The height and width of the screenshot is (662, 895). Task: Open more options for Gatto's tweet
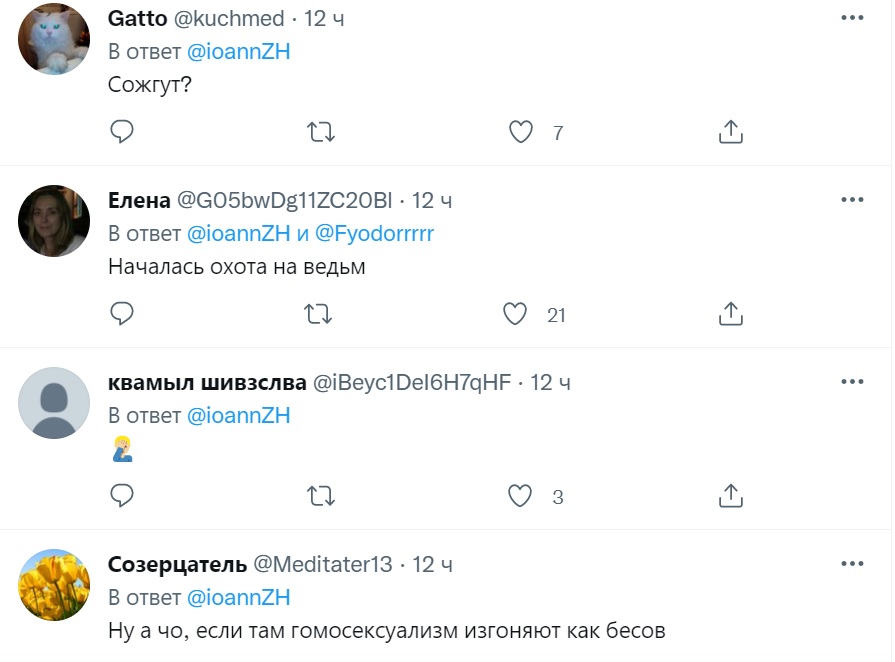pyautogui.click(x=852, y=18)
